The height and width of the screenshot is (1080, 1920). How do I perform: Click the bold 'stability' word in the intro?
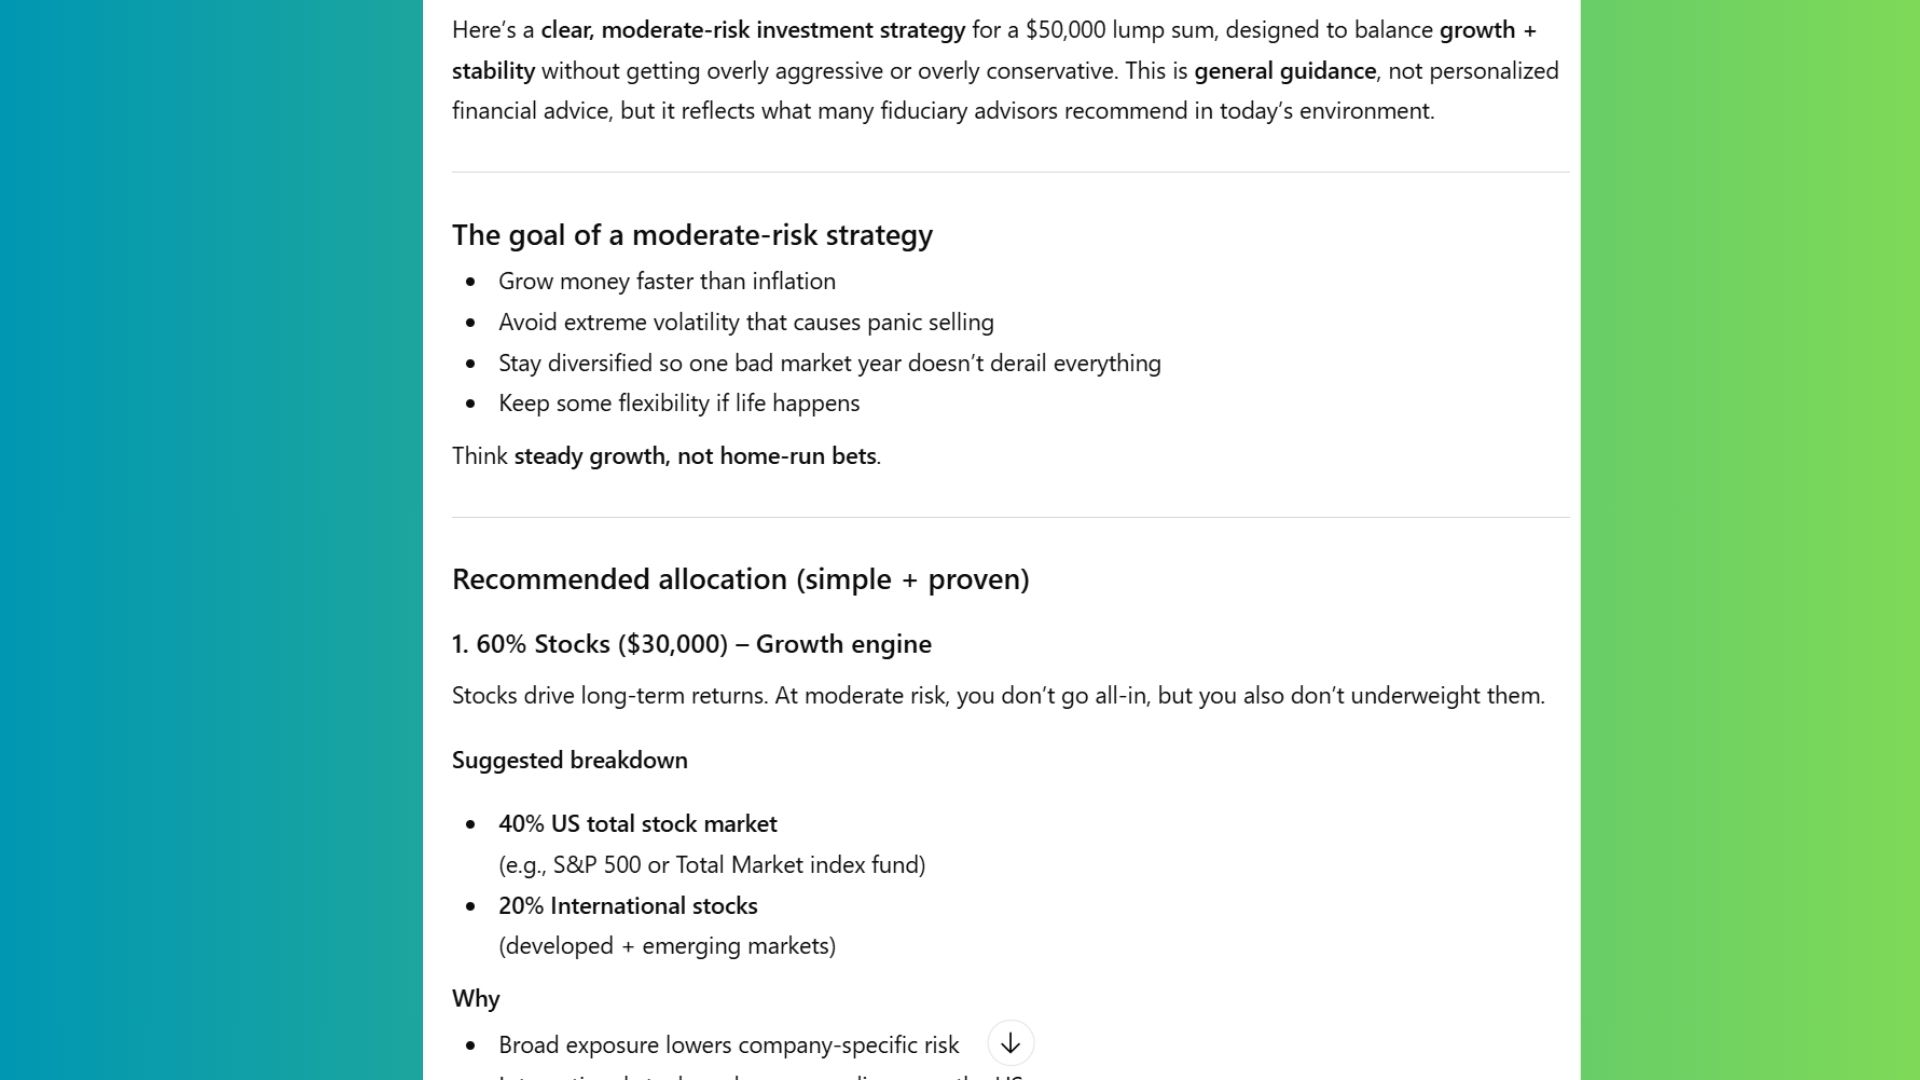pyautogui.click(x=493, y=71)
